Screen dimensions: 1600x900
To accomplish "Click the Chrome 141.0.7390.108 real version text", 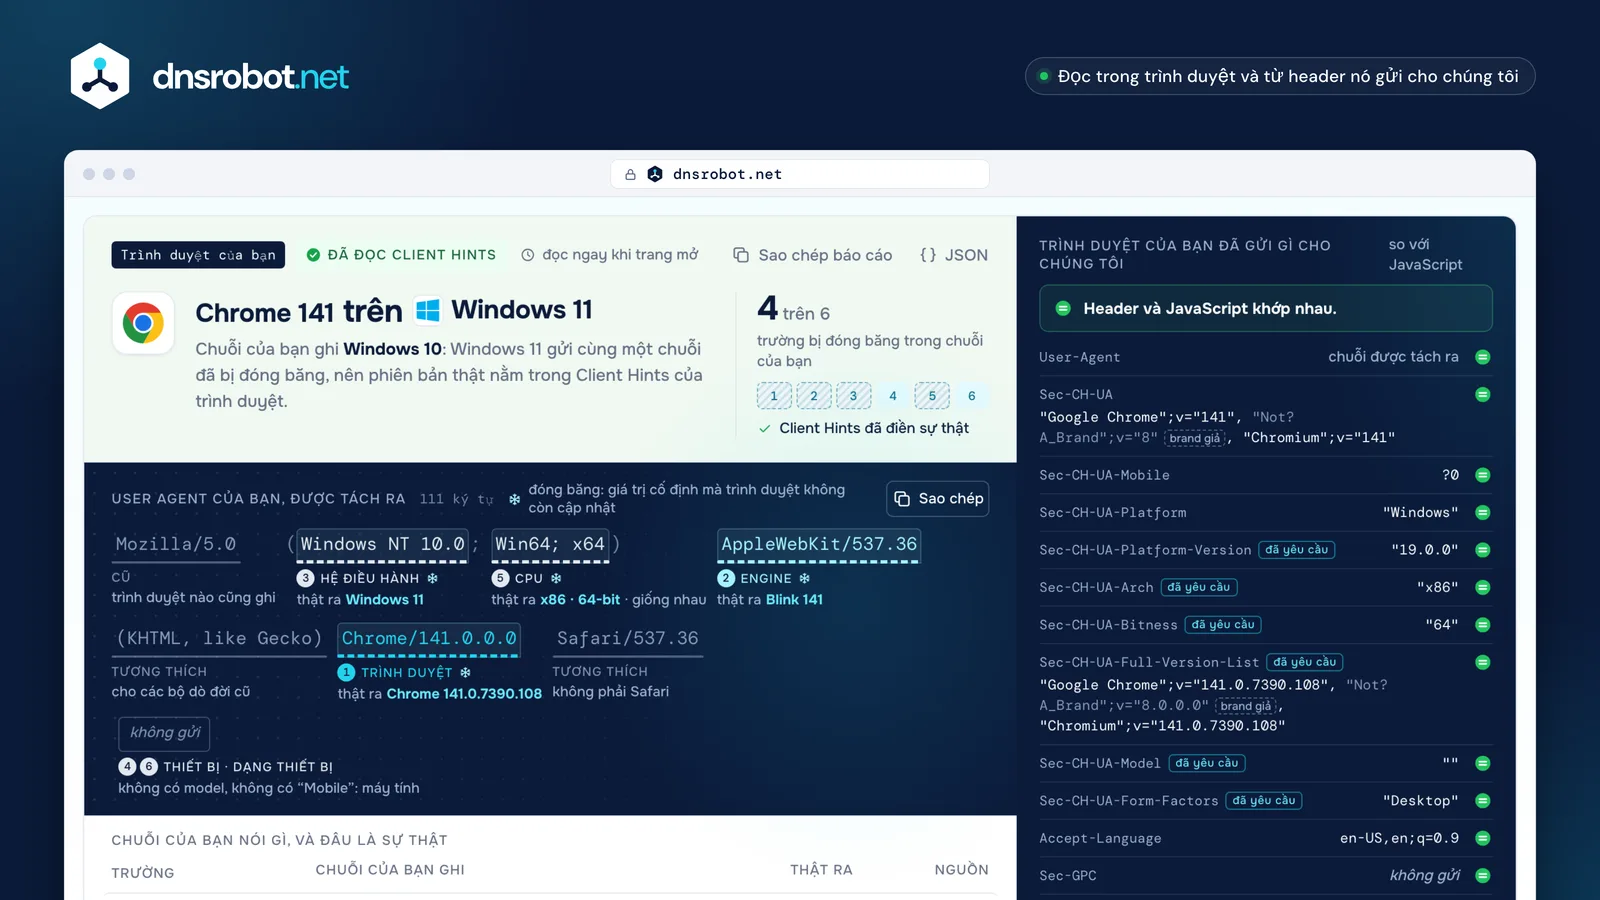I will [x=464, y=694].
